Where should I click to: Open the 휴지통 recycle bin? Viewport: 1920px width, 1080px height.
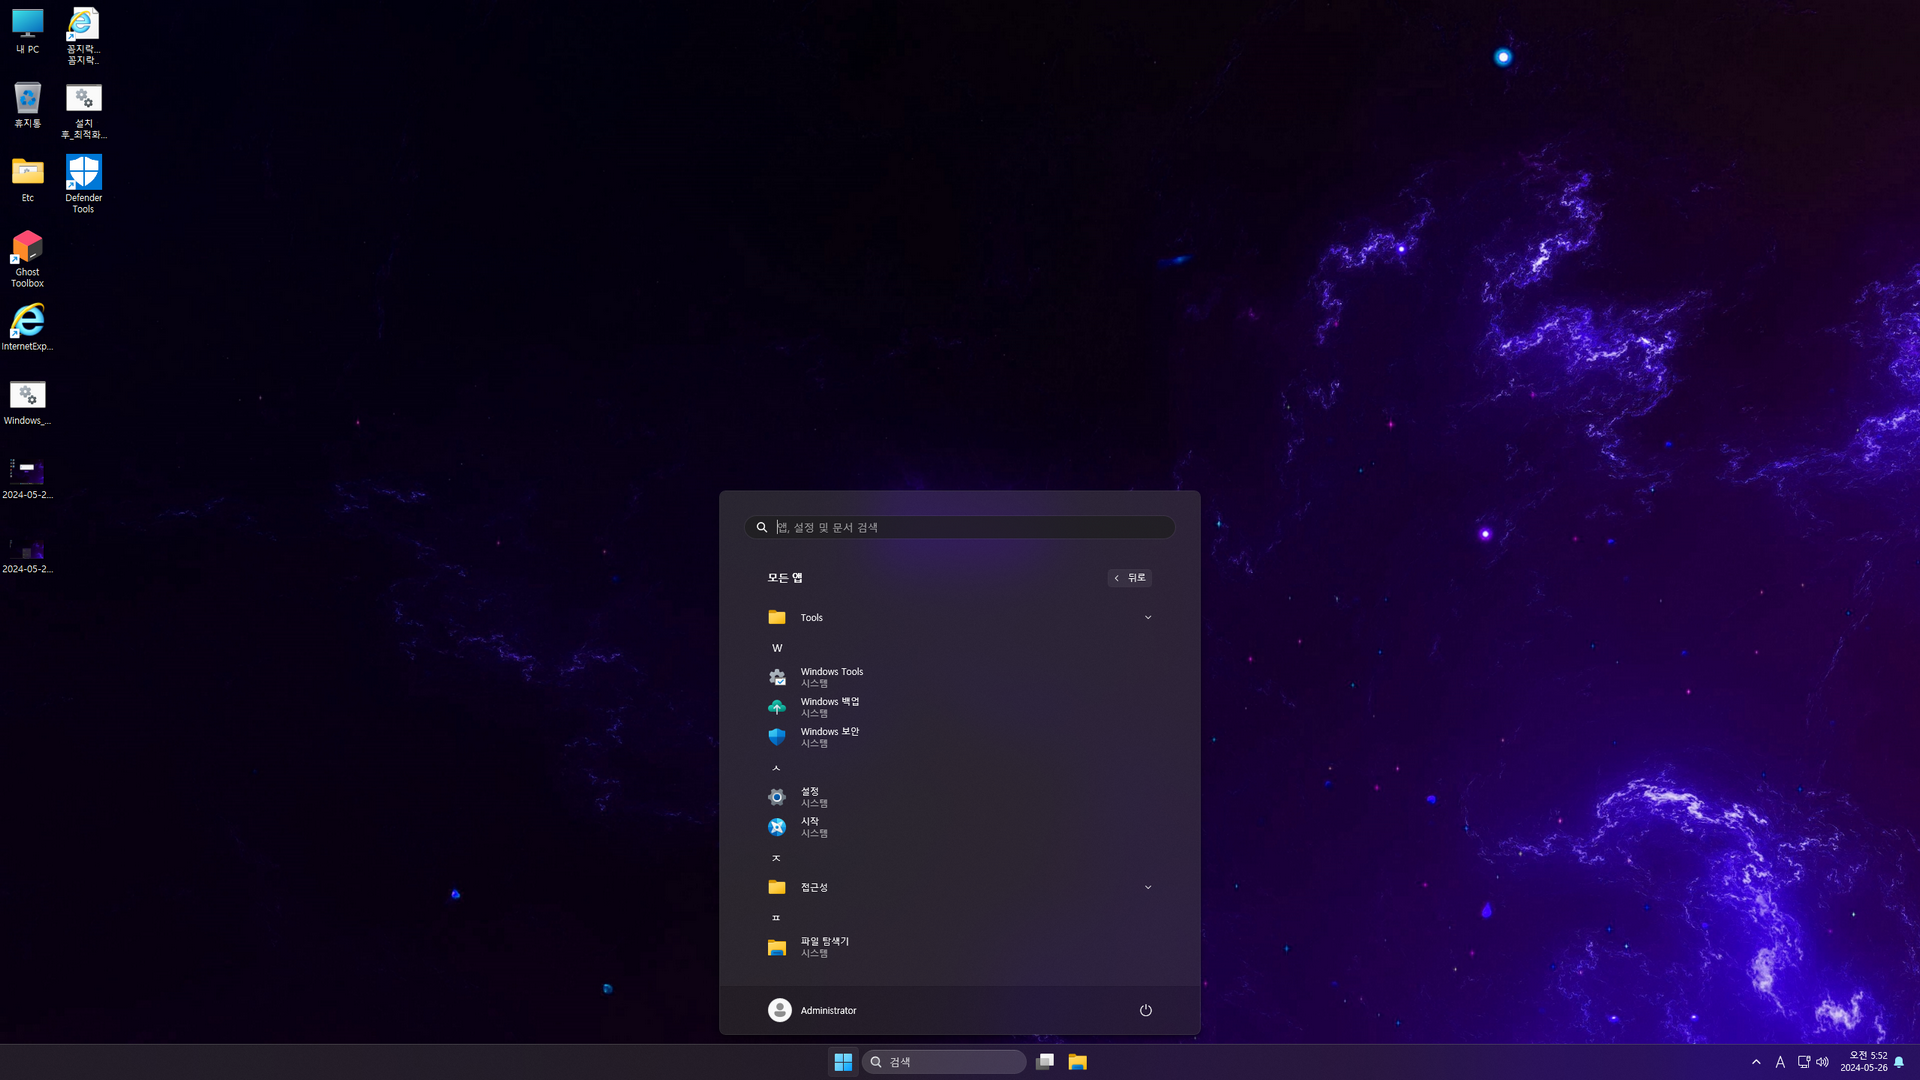[27, 106]
